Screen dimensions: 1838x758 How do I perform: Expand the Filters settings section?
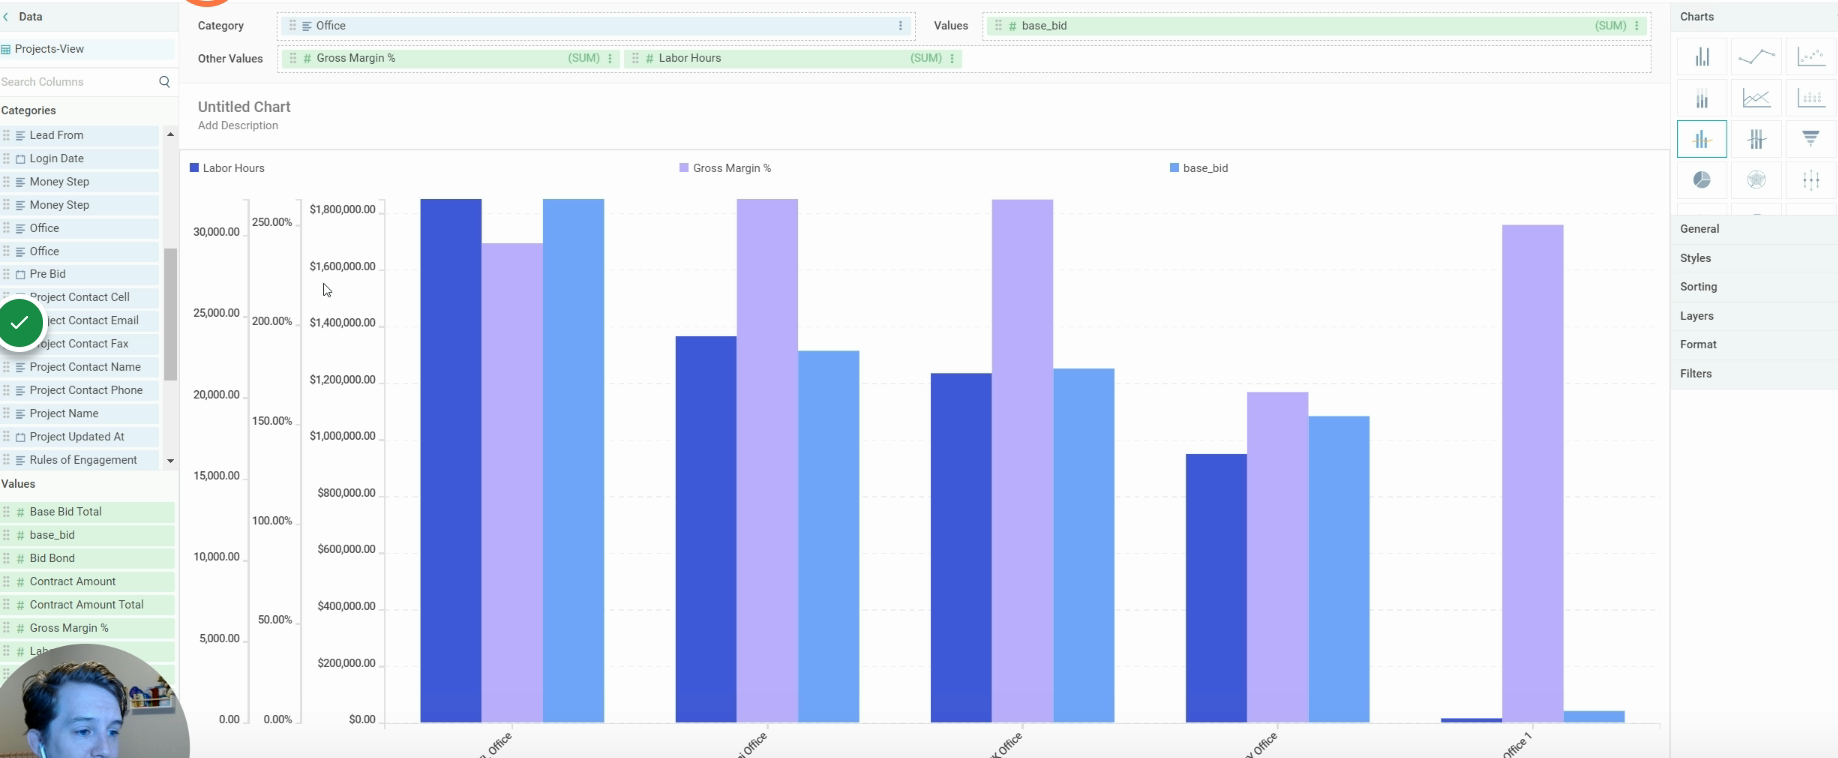(1754, 374)
